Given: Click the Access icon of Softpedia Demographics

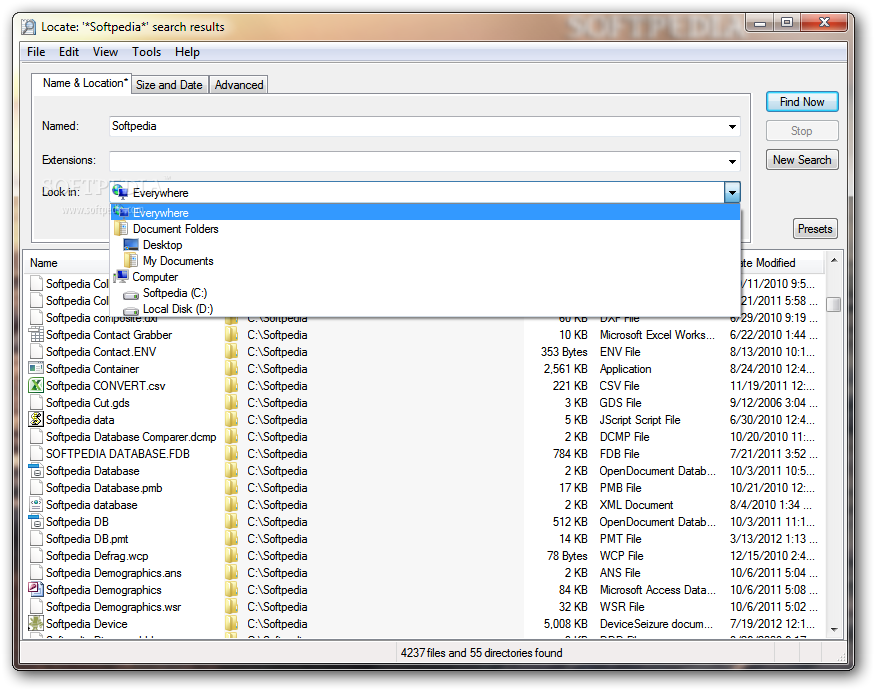Looking at the screenshot, I should click(x=36, y=589).
